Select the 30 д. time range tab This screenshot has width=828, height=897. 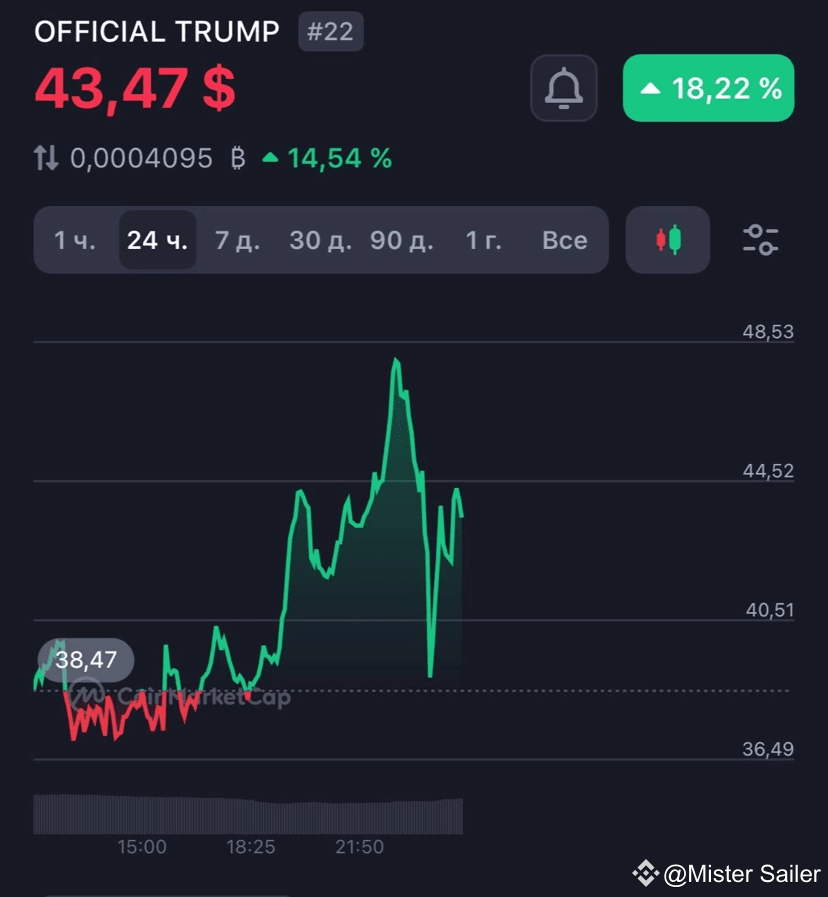pos(320,240)
